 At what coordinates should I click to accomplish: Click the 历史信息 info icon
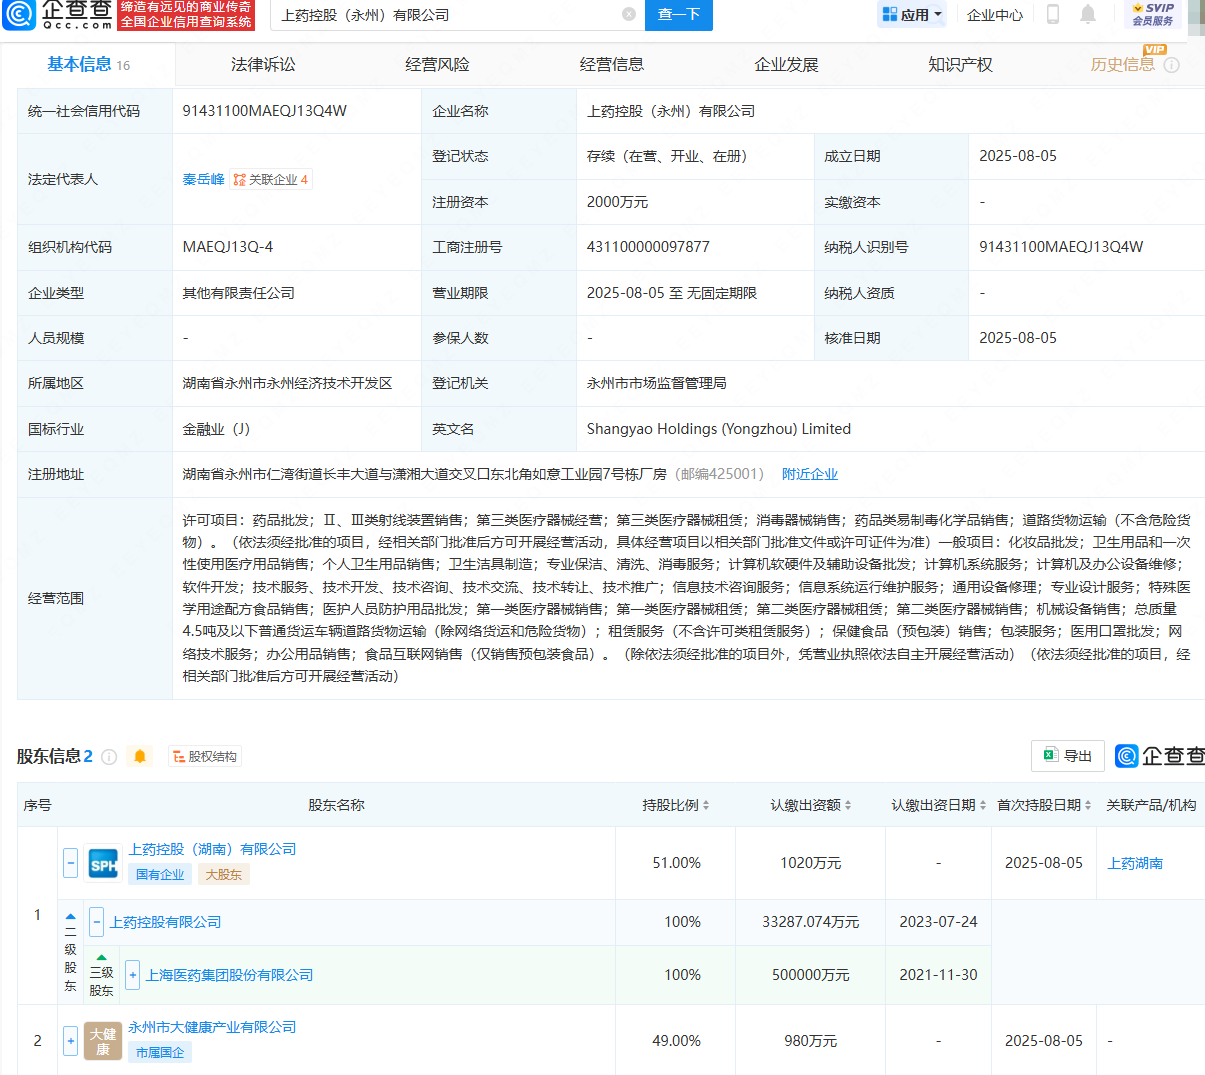1172,65
